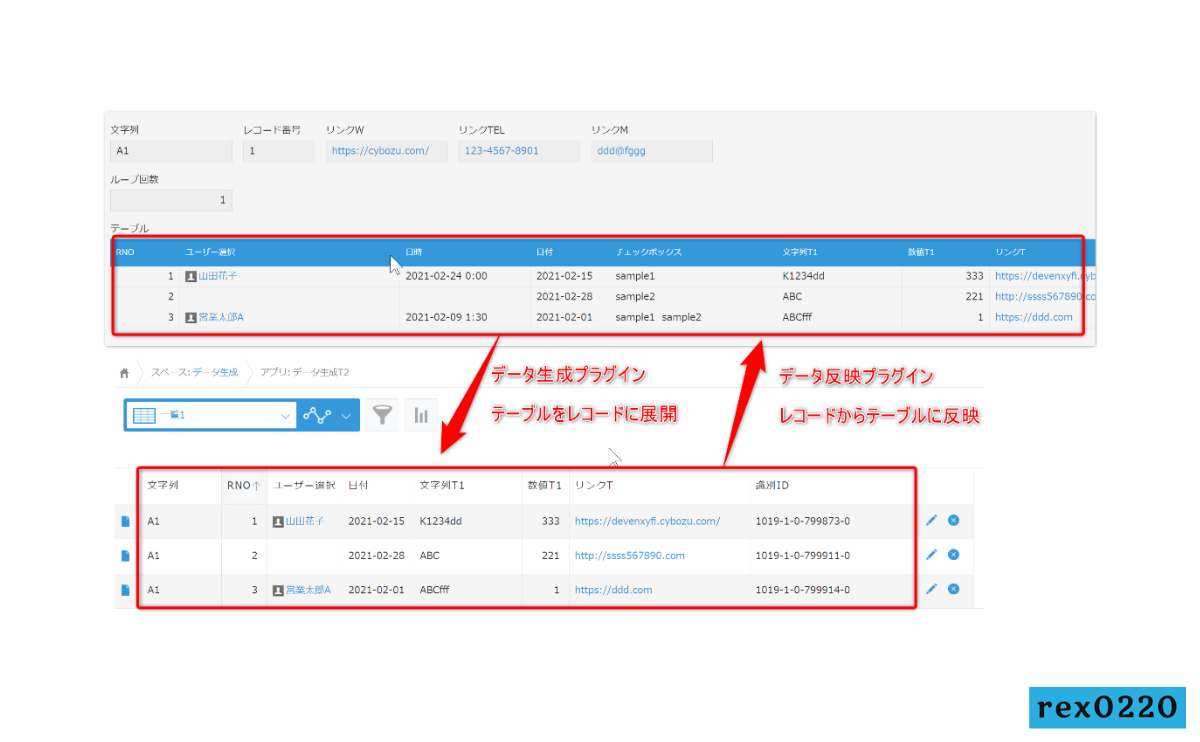Select cell 2021-02-24 0:00 in upper table
The image size is (1200, 742).
(x=445, y=275)
